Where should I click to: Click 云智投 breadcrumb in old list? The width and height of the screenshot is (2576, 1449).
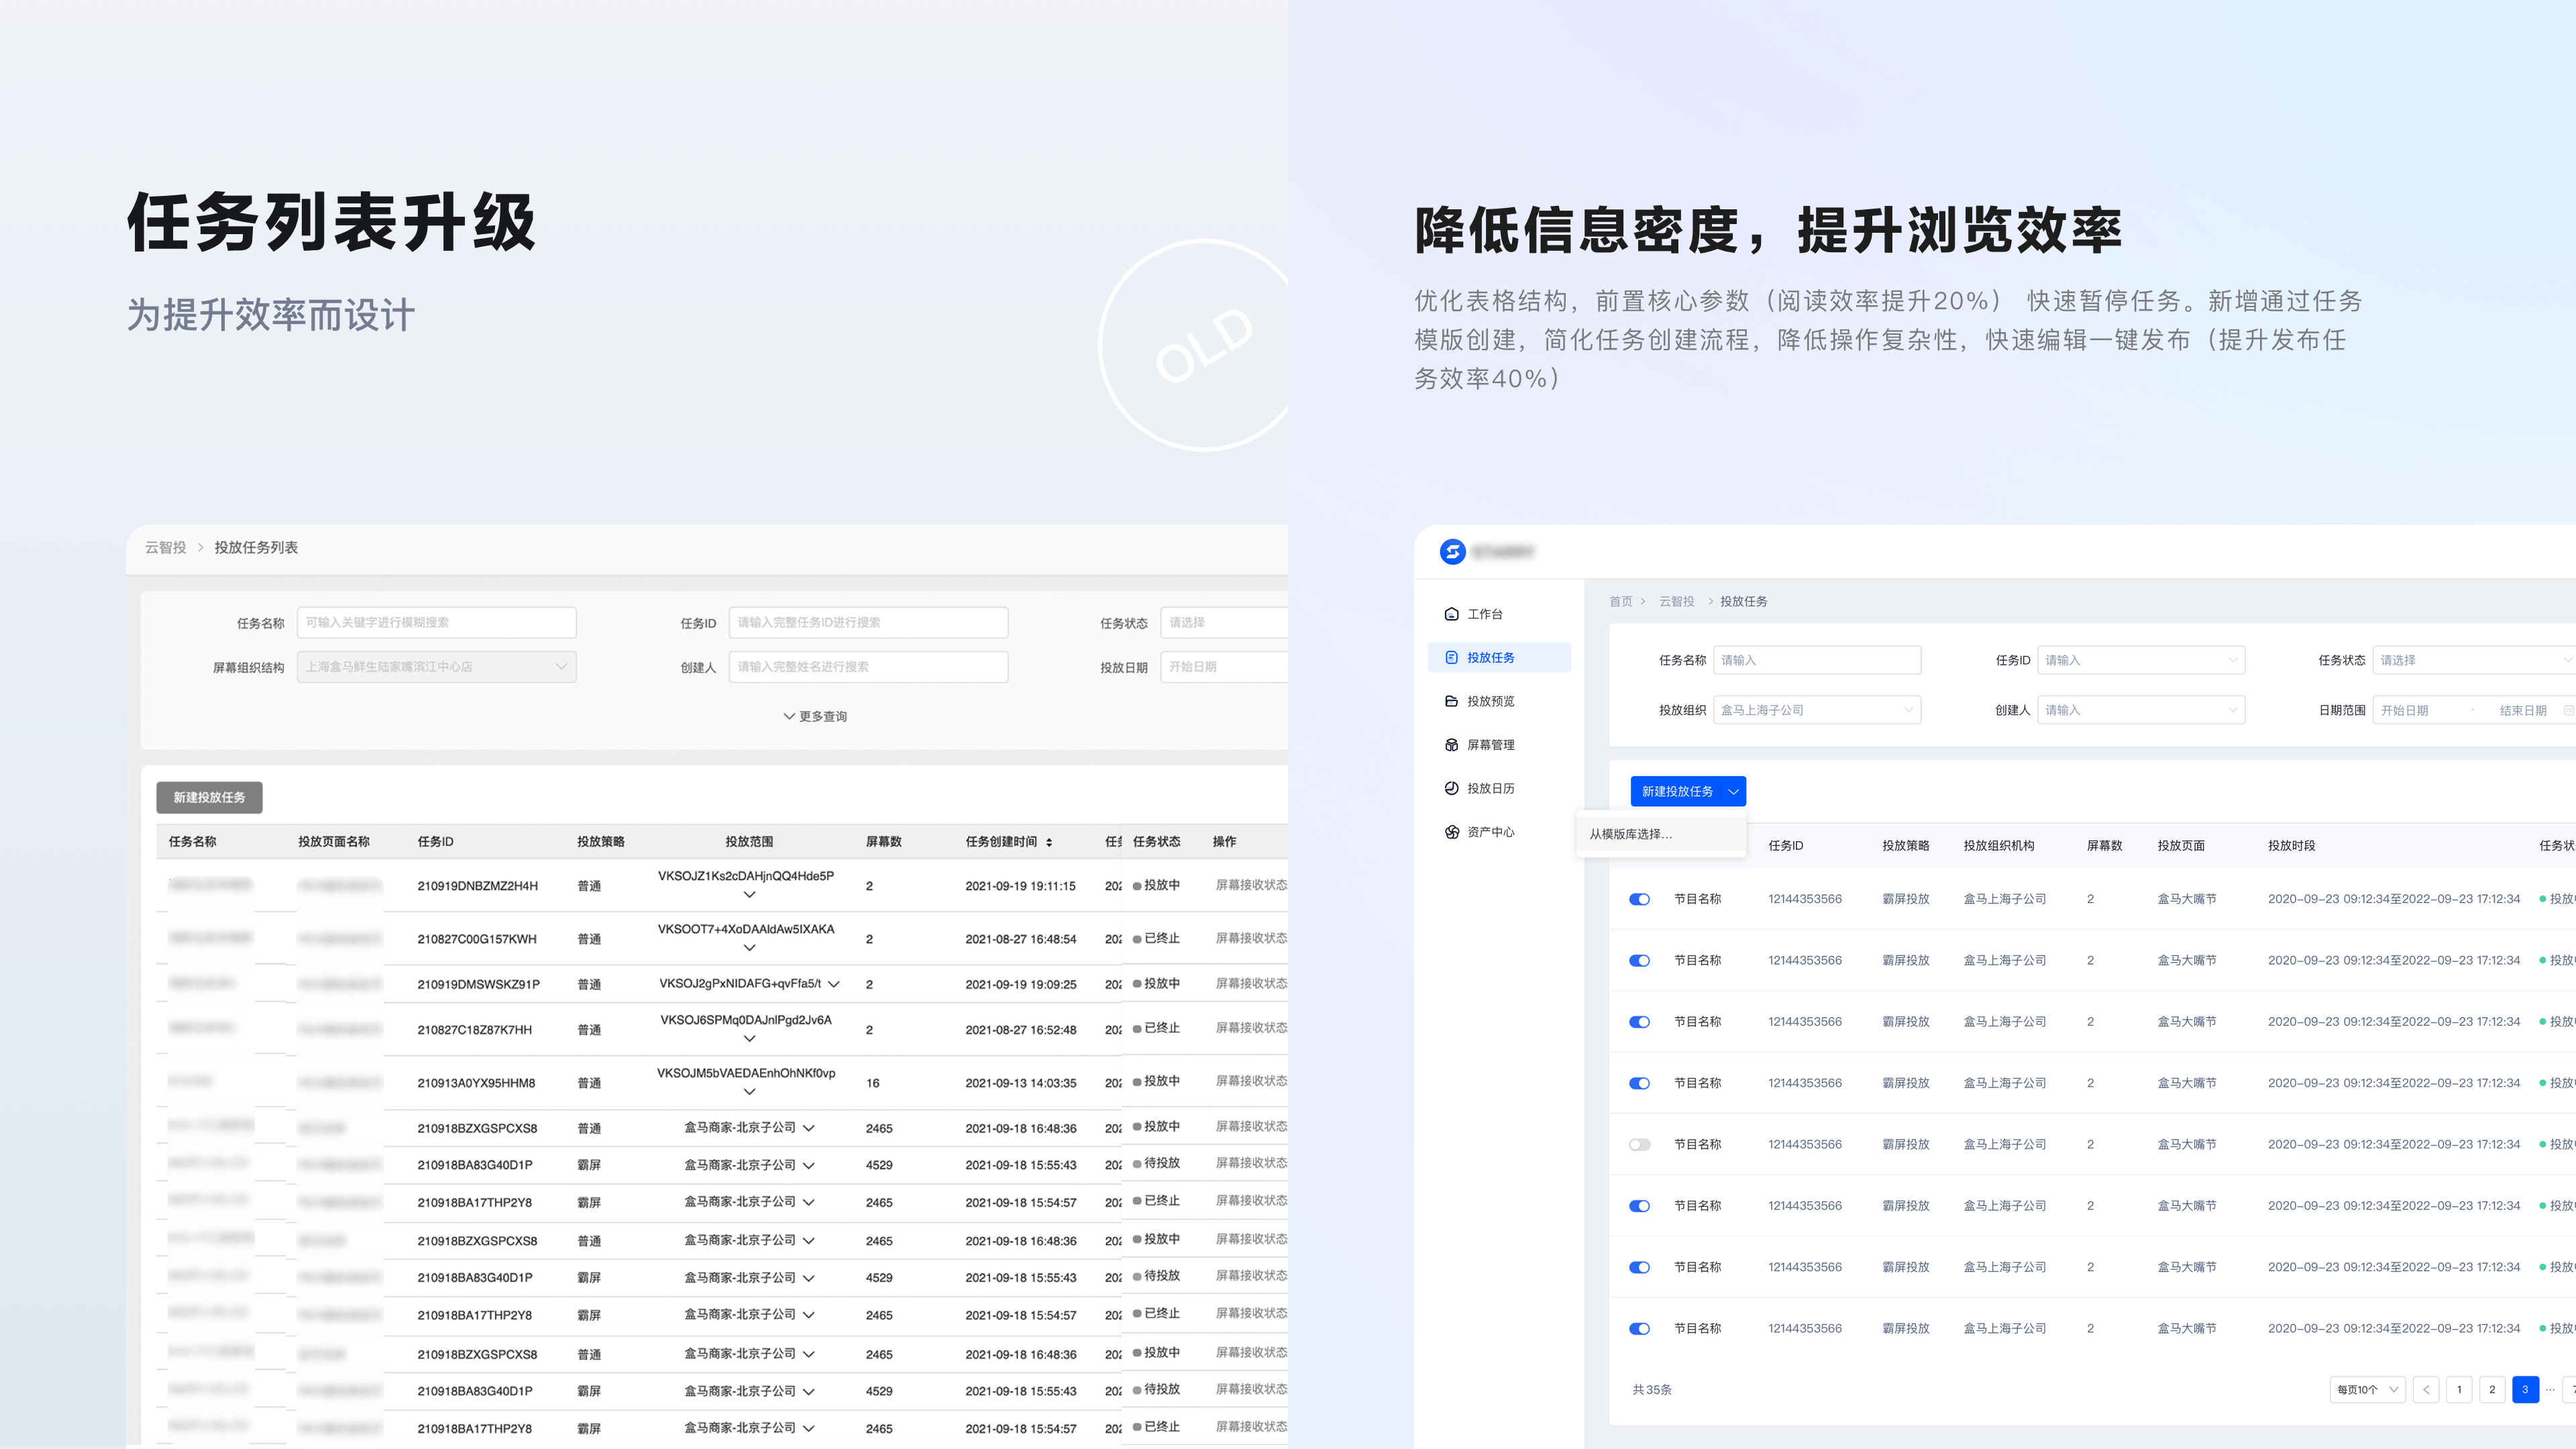pos(165,547)
